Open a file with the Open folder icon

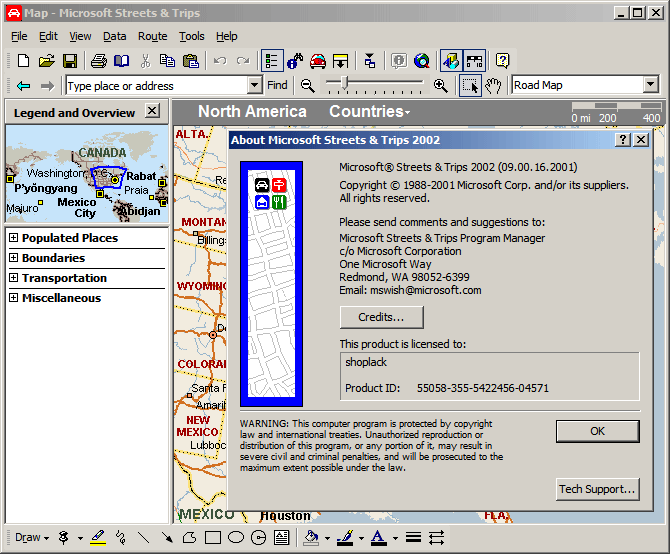(47, 61)
